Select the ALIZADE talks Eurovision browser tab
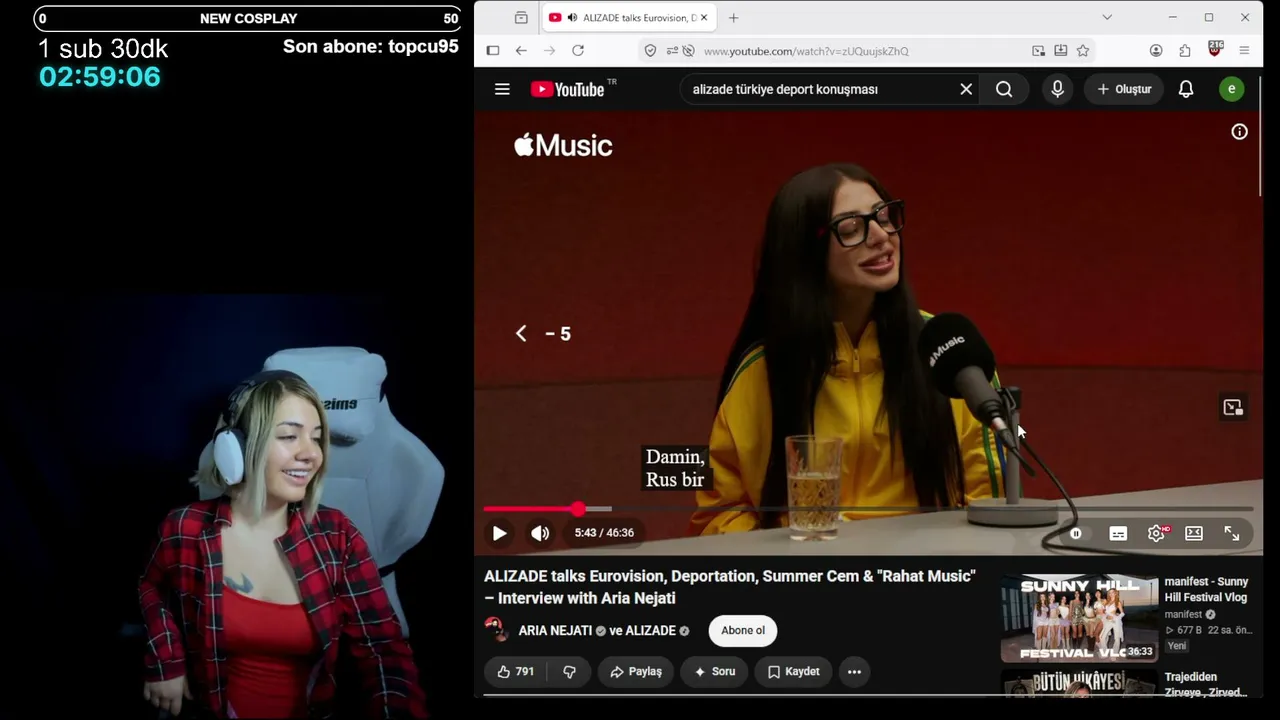 628,18
